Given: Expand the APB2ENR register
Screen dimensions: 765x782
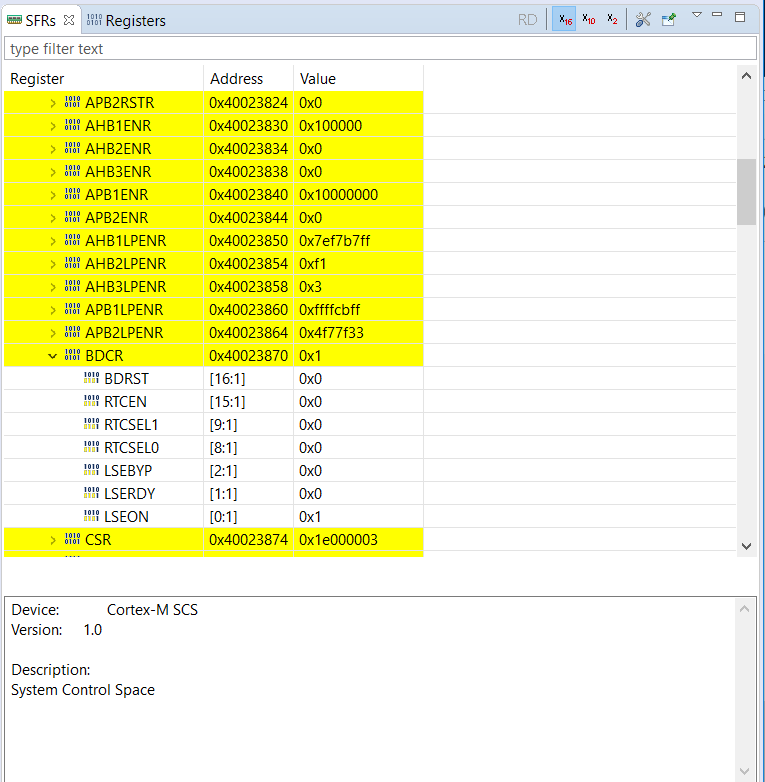Looking at the screenshot, I should pos(53,218).
